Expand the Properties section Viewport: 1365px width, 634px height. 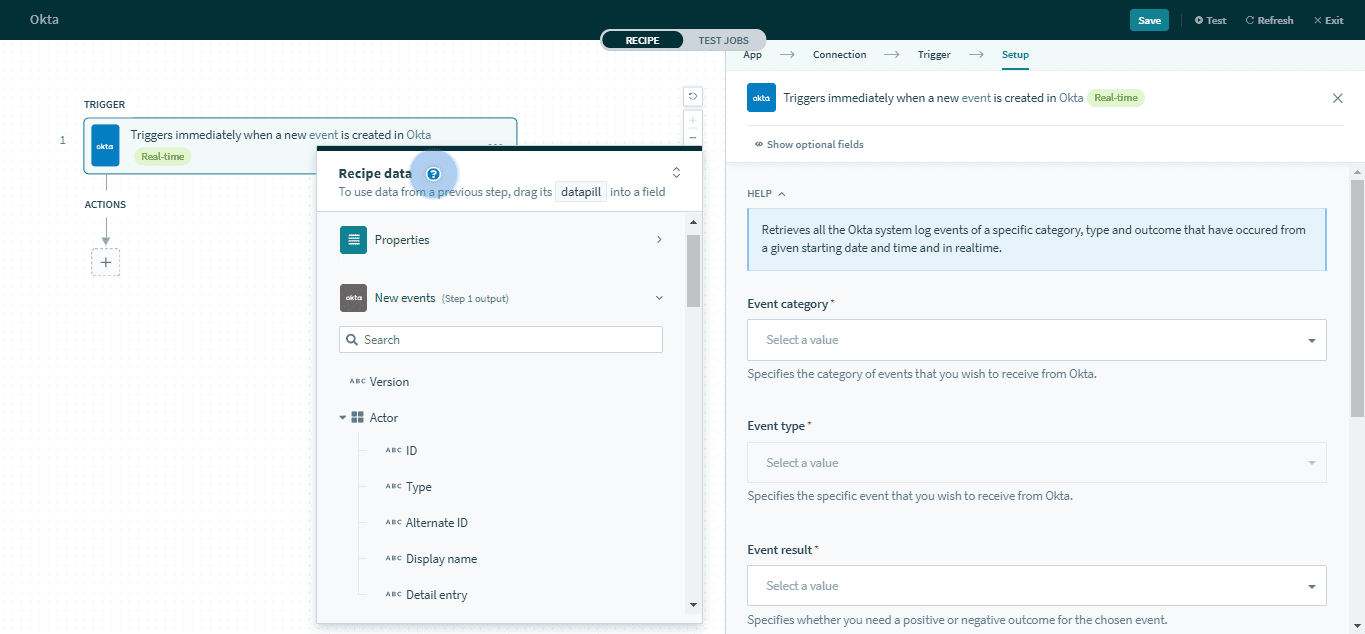[x=658, y=240]
